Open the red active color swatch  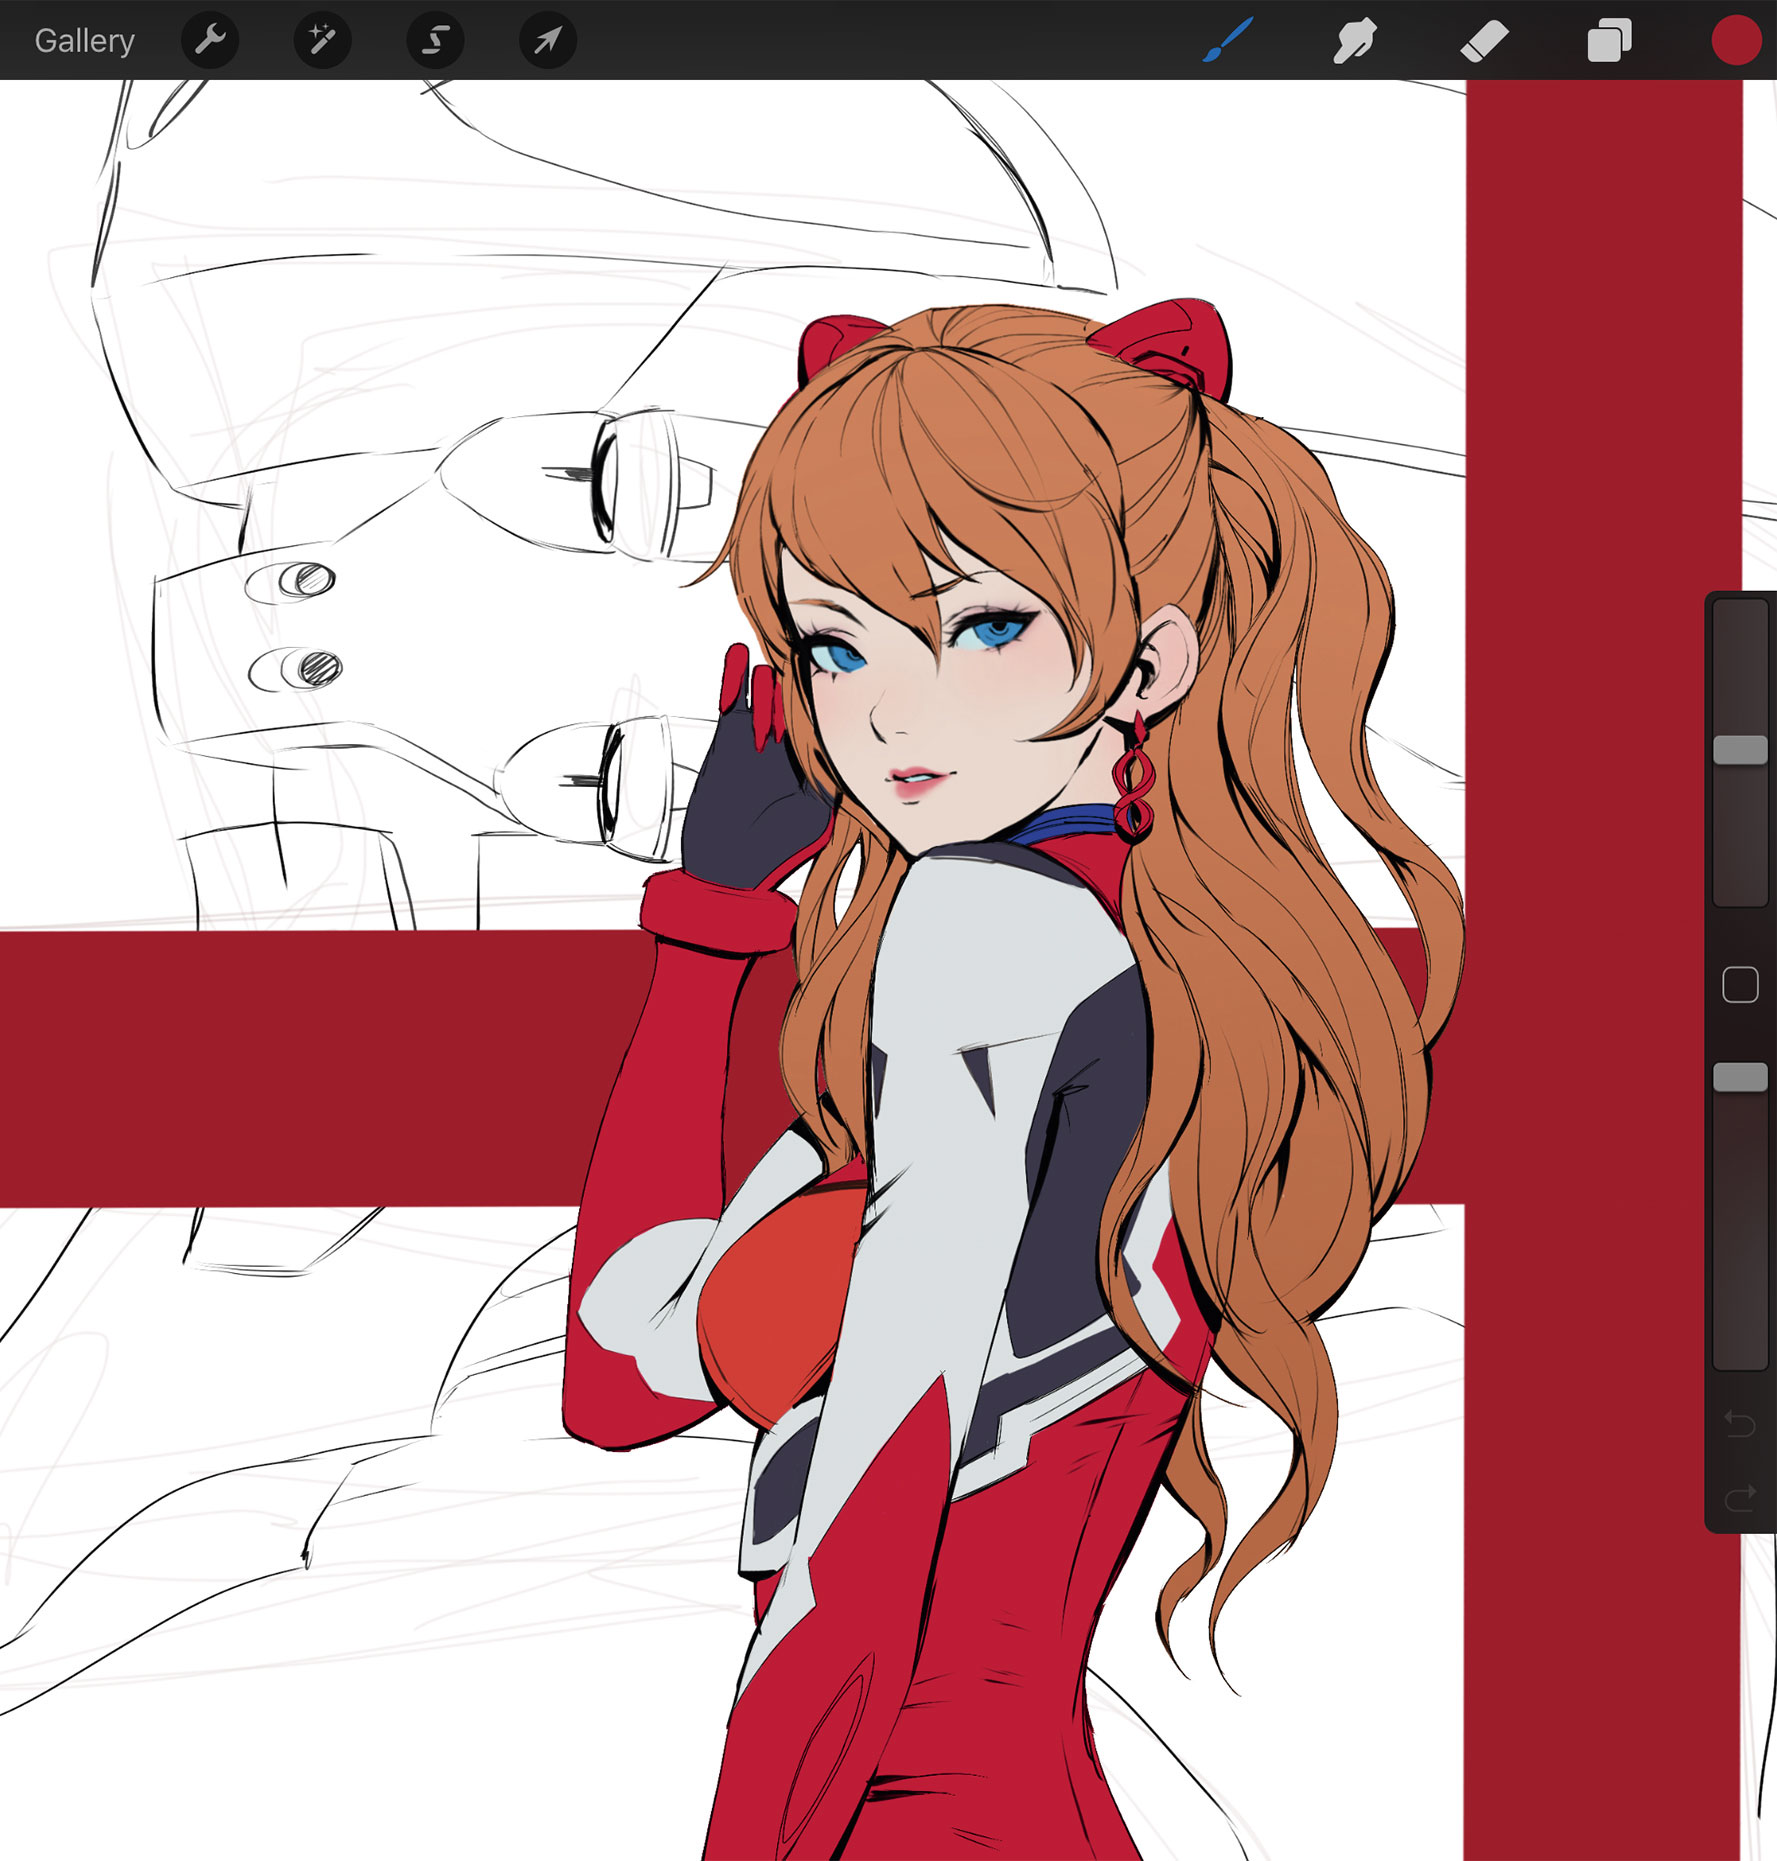1736,40
